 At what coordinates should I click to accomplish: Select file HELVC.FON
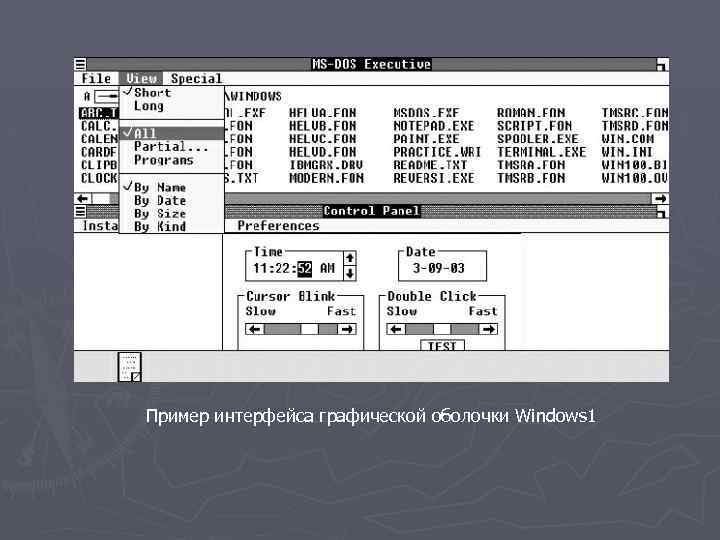[322, 139]
